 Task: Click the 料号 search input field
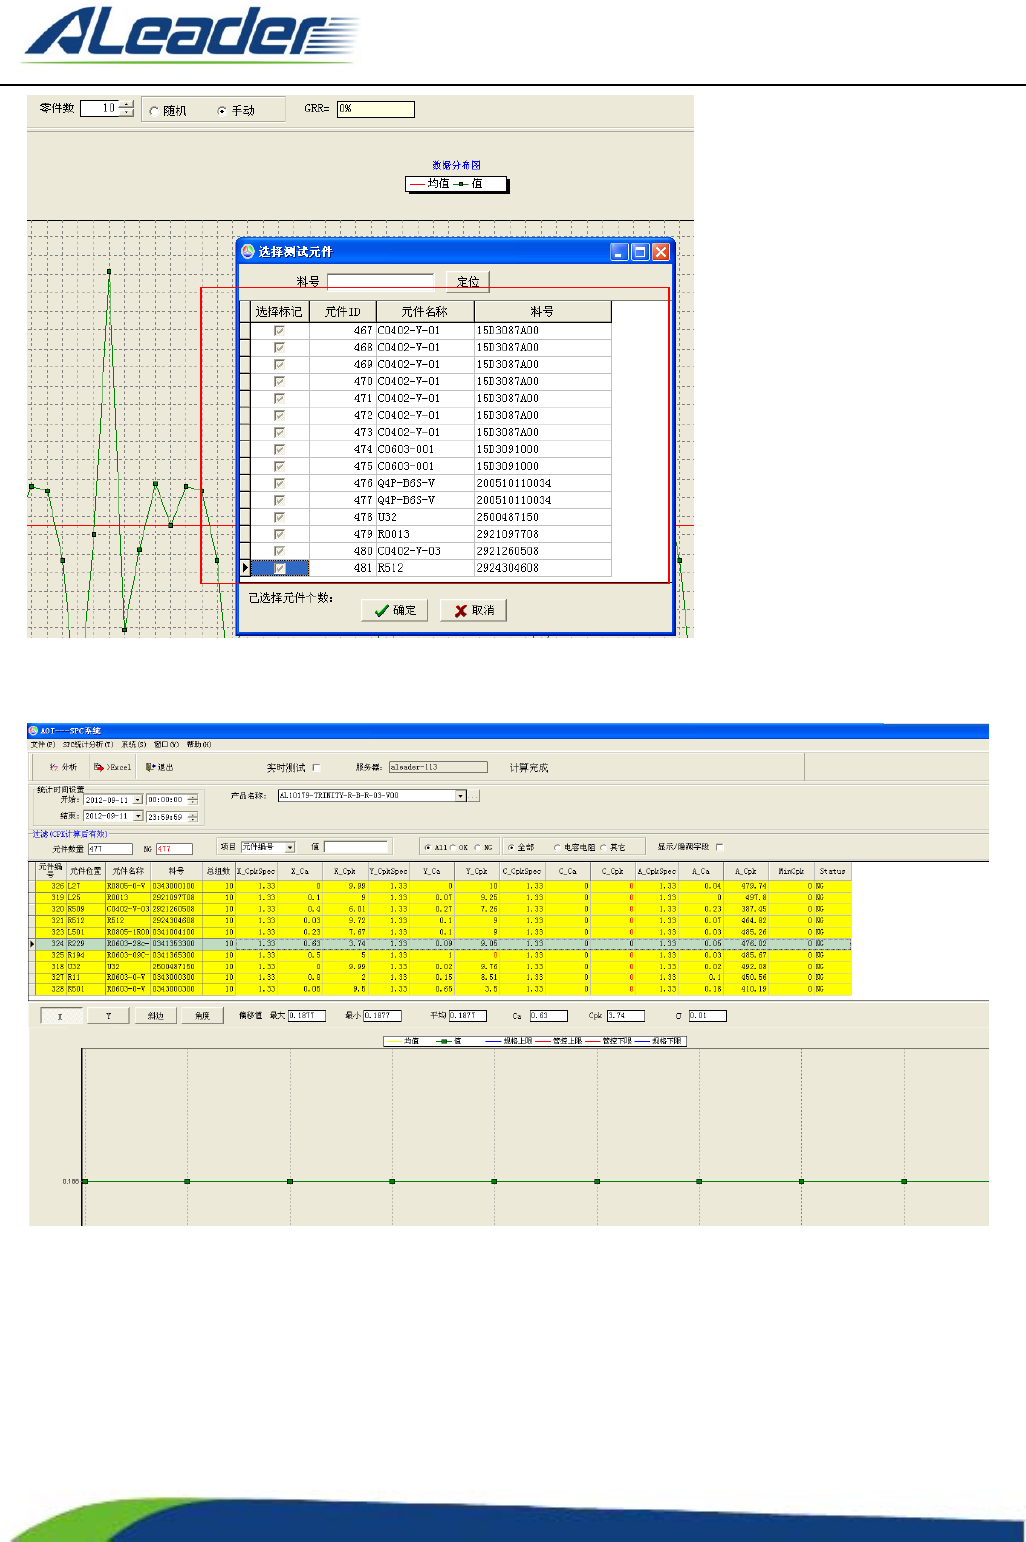tap(381, 282)
